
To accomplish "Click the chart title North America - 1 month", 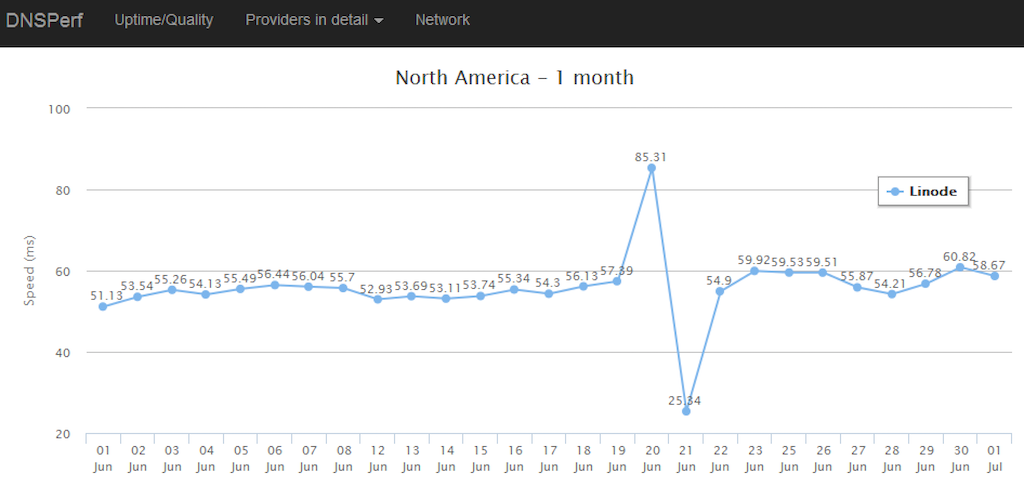I will 515,78.
